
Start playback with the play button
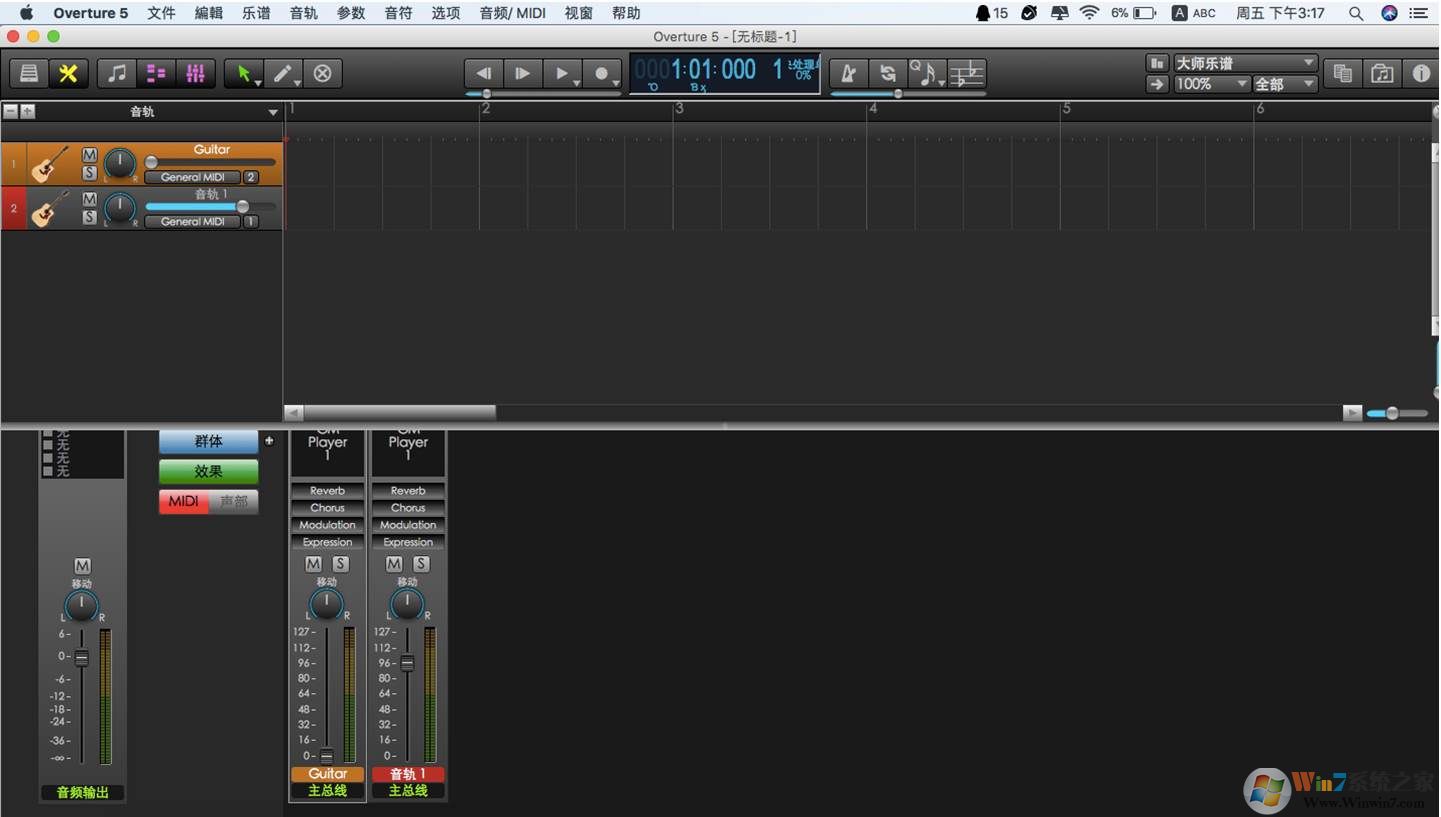point(563,73)
